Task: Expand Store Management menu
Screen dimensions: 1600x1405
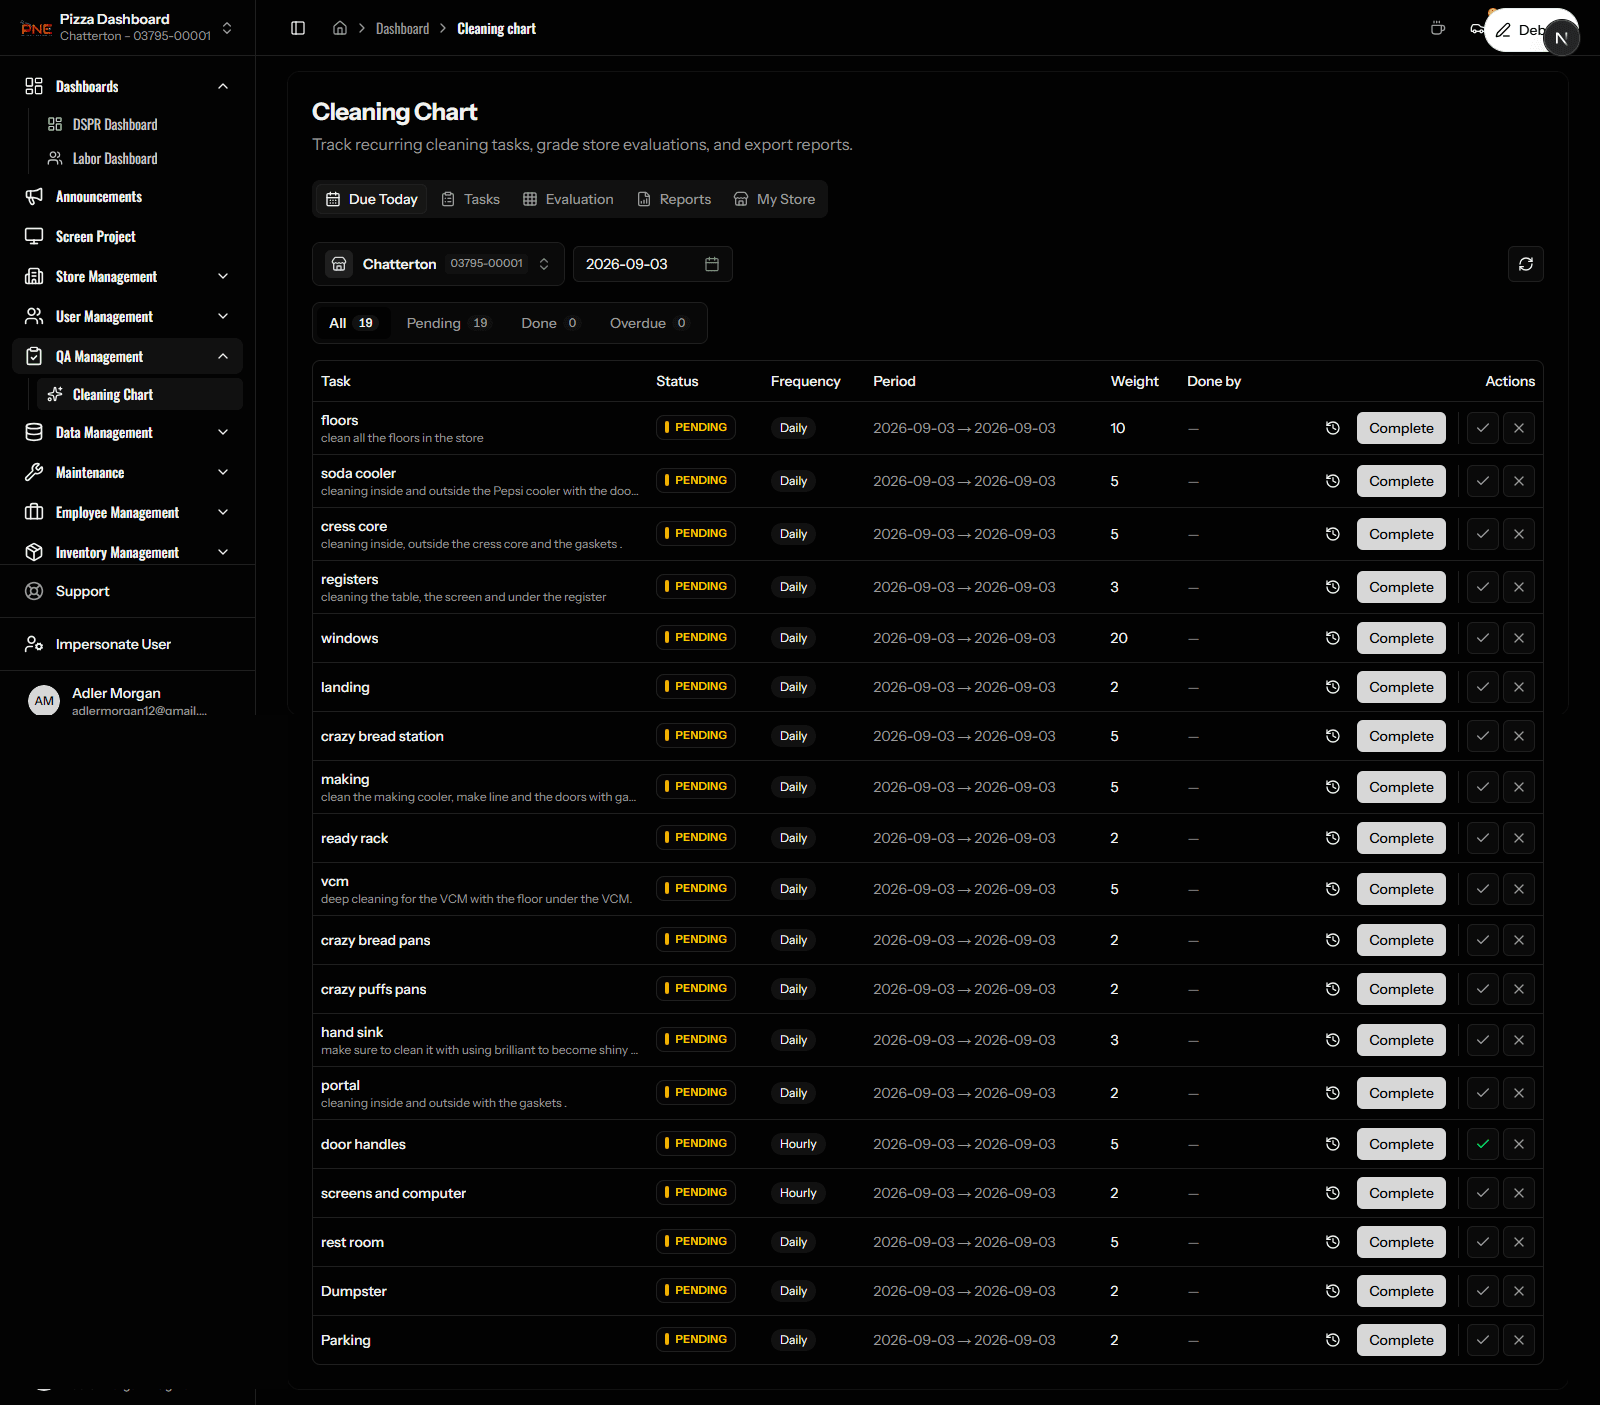Action: (127, 276)
